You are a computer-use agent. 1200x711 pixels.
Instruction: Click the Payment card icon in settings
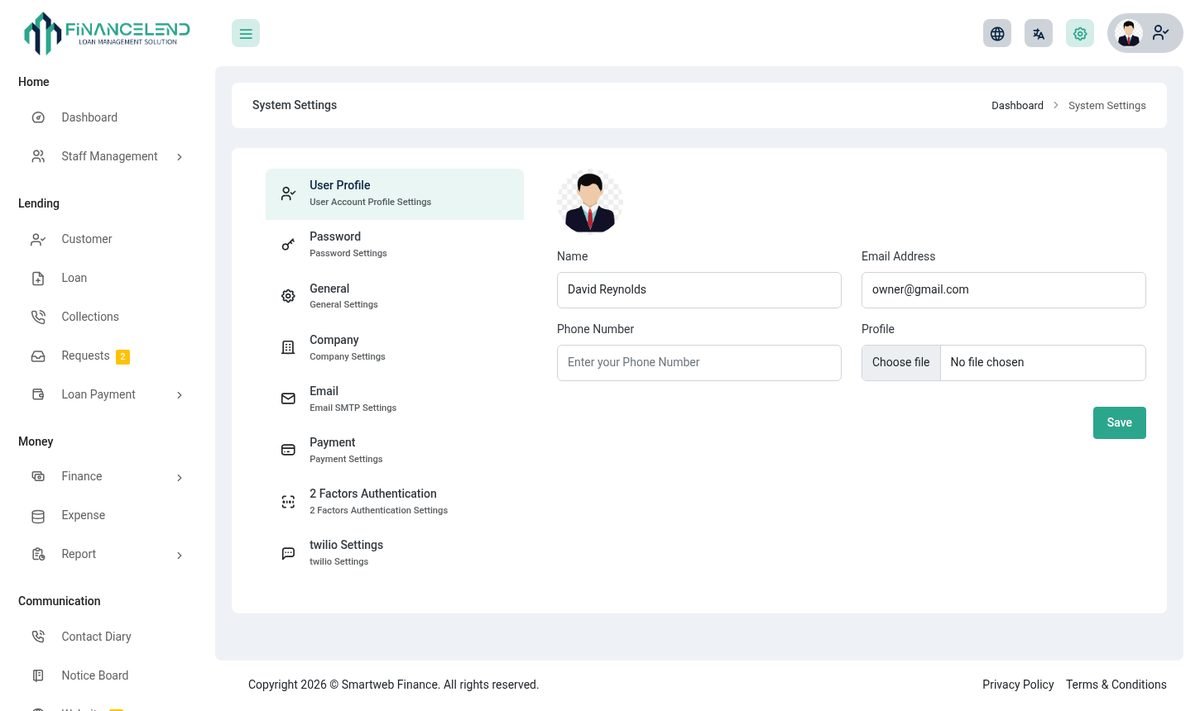pos(288,450)
